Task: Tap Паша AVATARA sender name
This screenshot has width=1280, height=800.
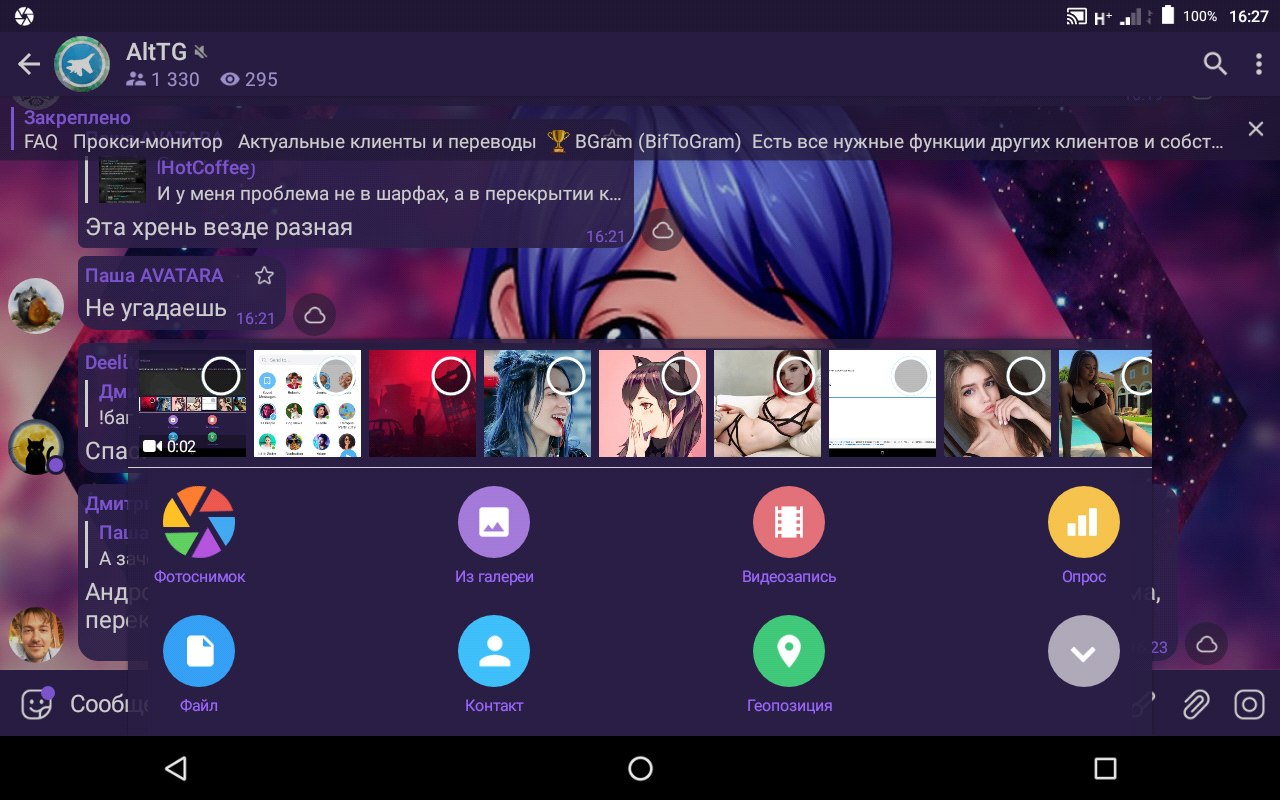Action: pyautogui.click(x=154, y=275)
